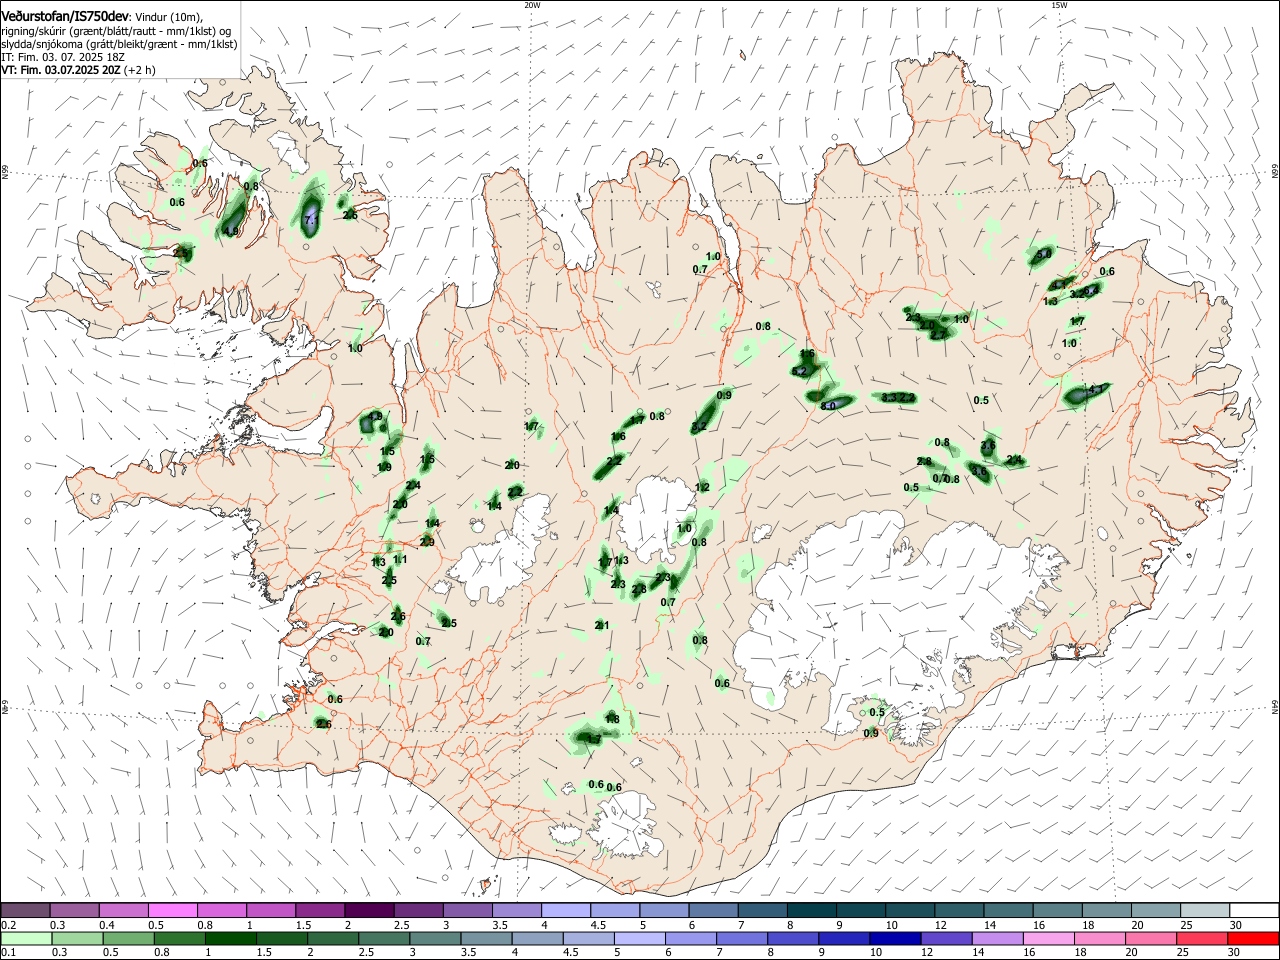Pick the navy blue swatch in bottom legend row
Image resolution: width=1280 pixels, height=960 pixels.
tap(893, 938)
